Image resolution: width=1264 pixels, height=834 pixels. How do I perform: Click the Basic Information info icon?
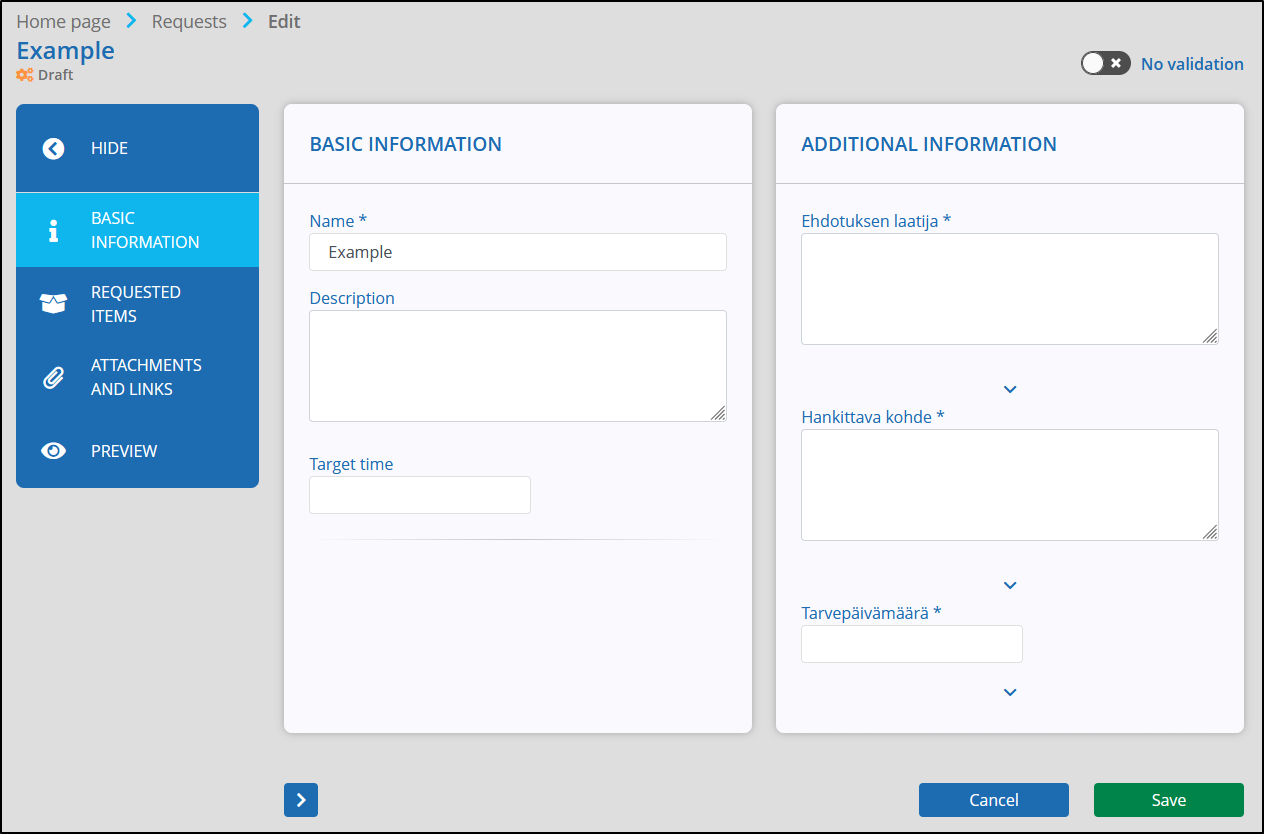tap(54, 230)
